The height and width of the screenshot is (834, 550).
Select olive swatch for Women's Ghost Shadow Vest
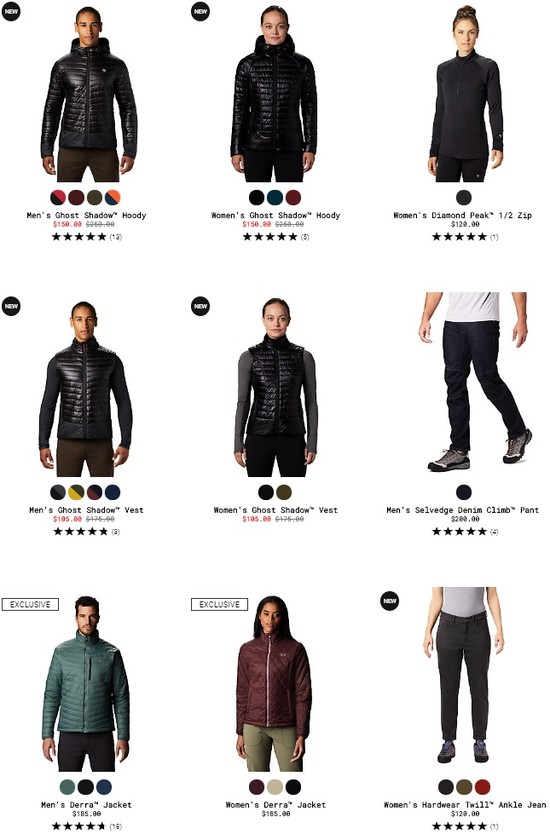point(284,492)
